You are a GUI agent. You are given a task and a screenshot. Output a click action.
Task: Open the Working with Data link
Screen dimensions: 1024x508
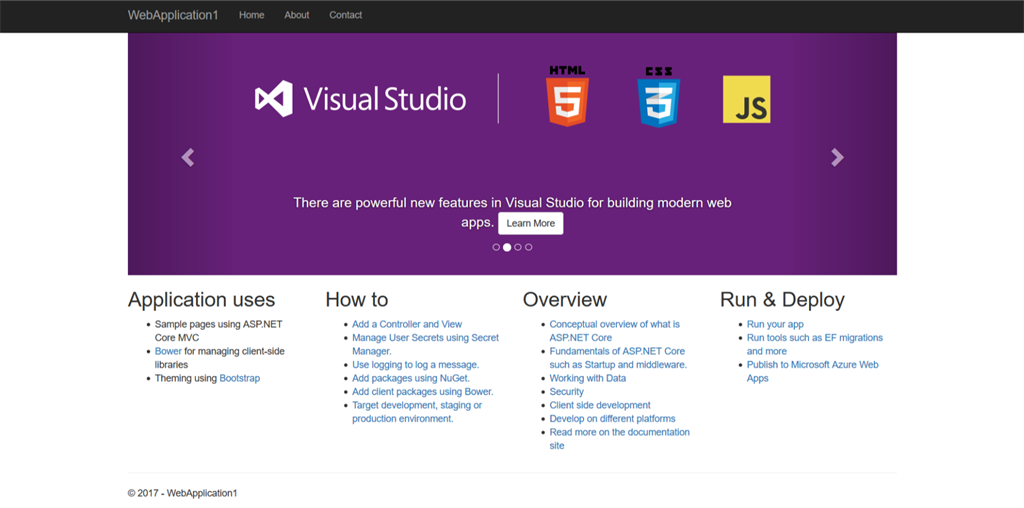pos(588,378)
